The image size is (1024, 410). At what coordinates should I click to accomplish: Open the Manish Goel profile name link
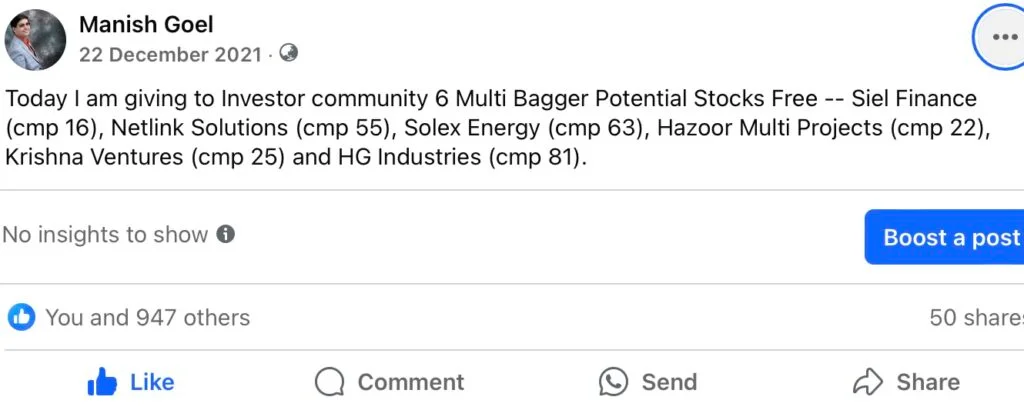click(146, 24)
